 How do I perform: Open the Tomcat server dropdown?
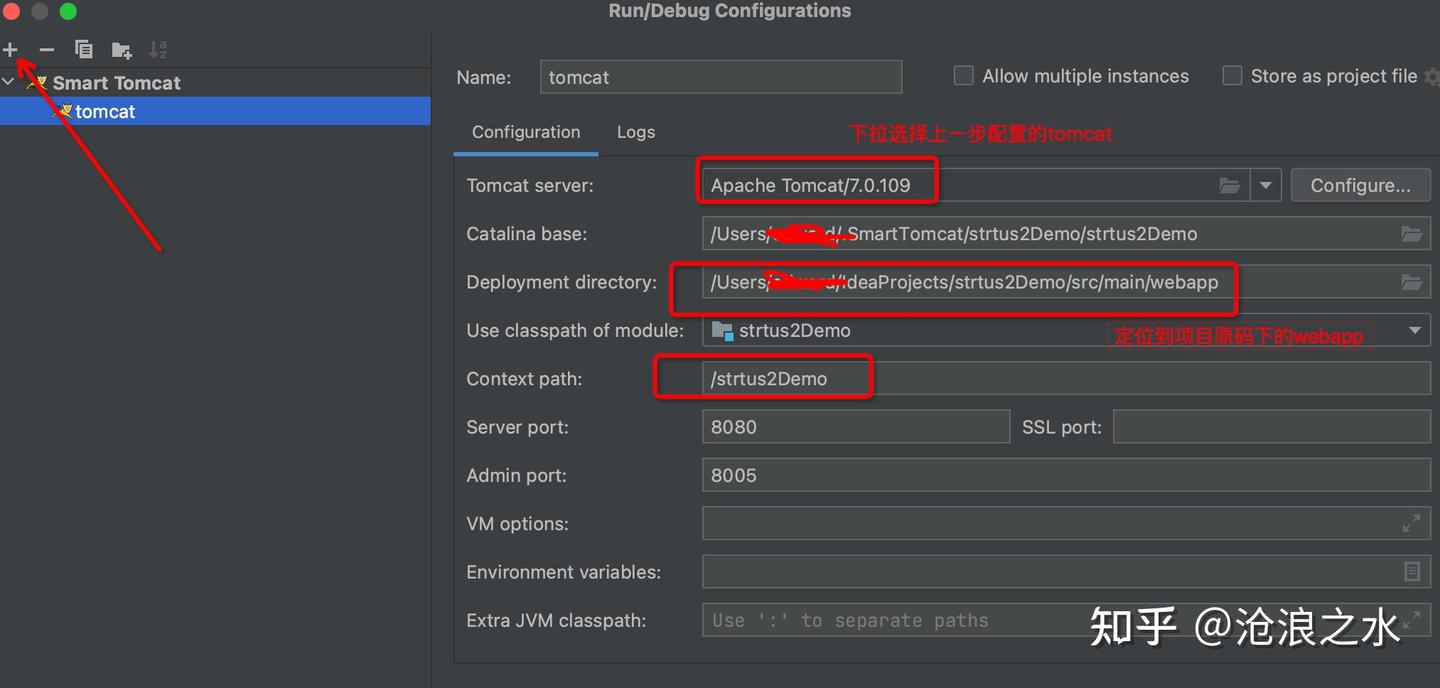tap(1266, 186)
